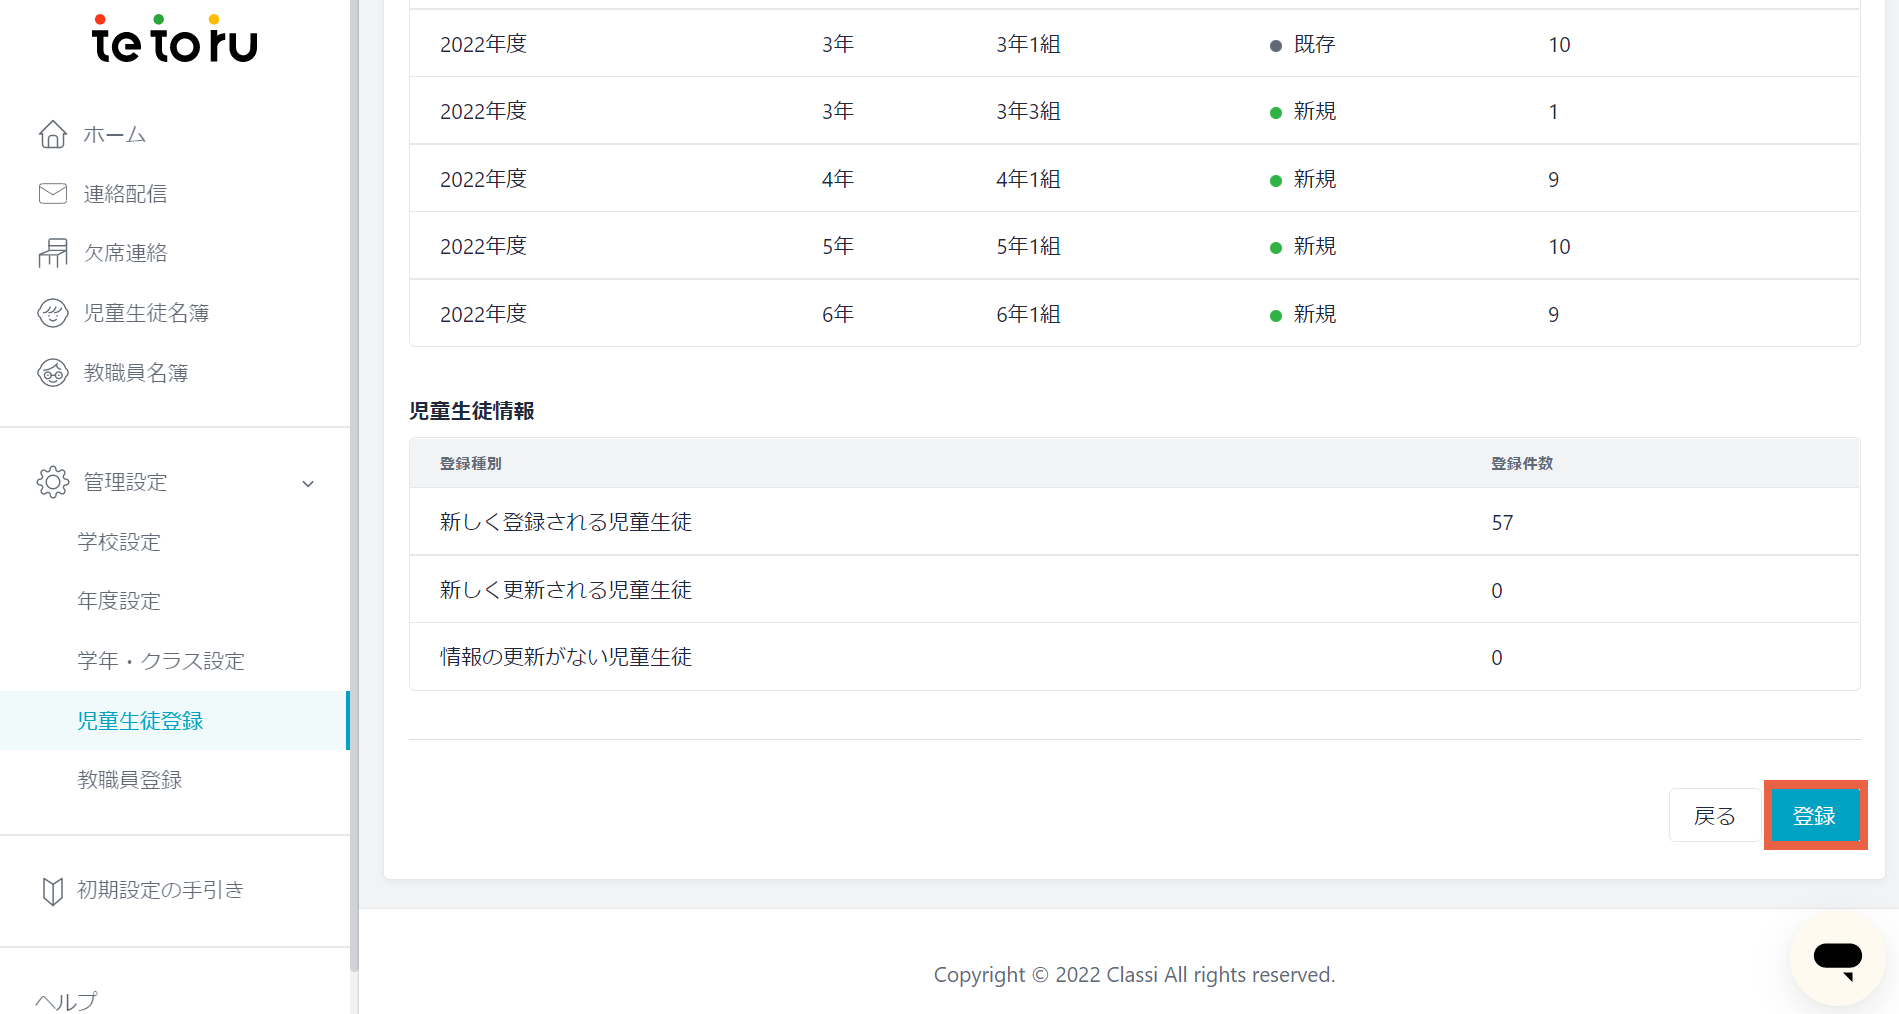
Task: Click the 管理設定 gear icon
Action: pyautogui.click(x=53, y=482)
